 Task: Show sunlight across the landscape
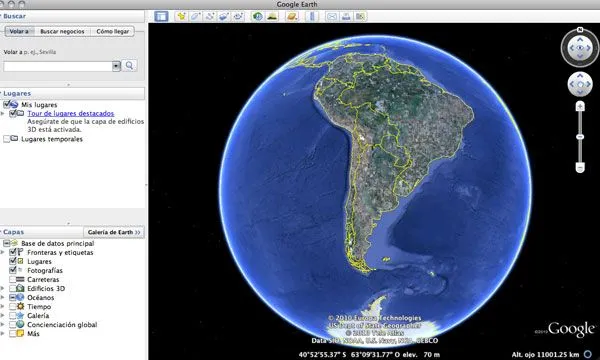point(272,16)
